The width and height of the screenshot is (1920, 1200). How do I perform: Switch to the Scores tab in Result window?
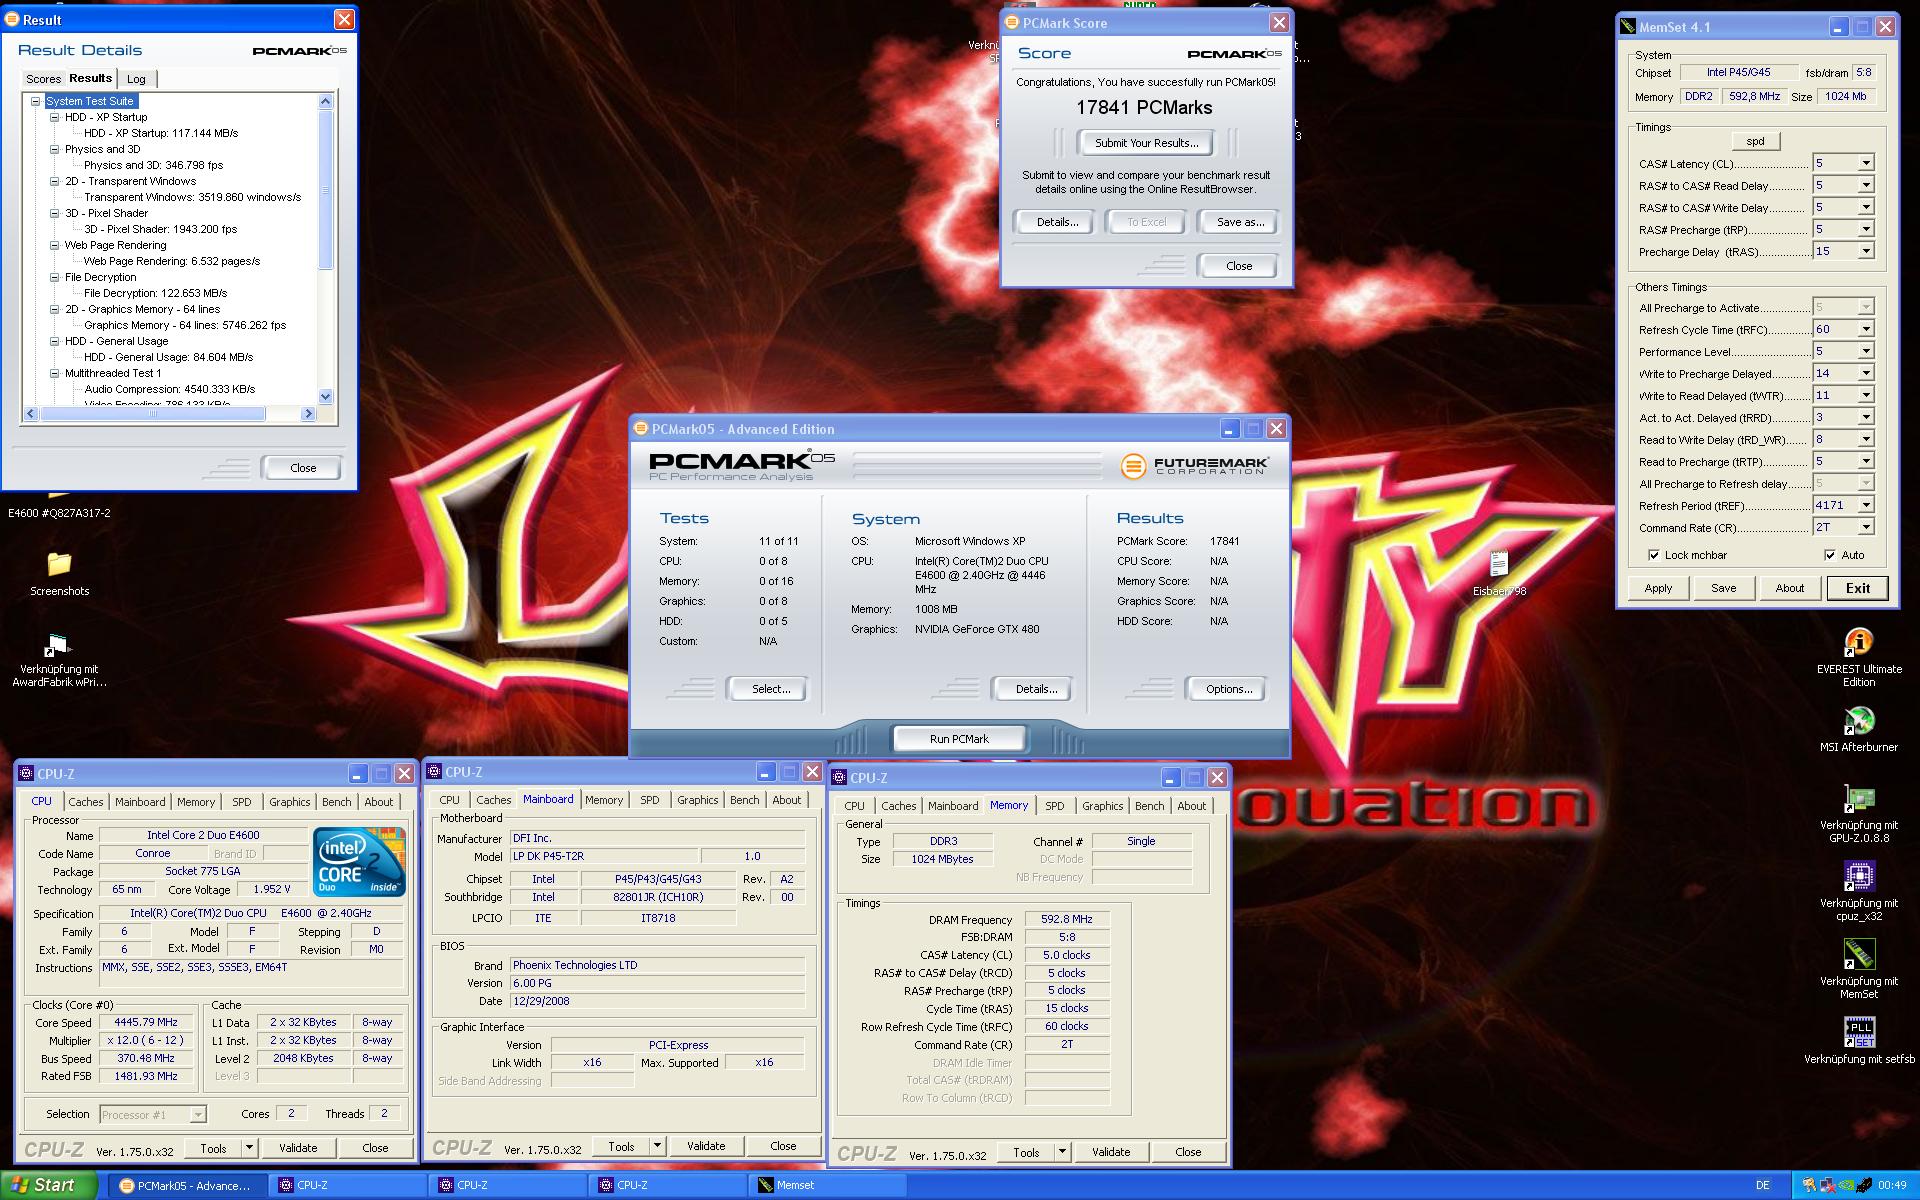point(43,79)
